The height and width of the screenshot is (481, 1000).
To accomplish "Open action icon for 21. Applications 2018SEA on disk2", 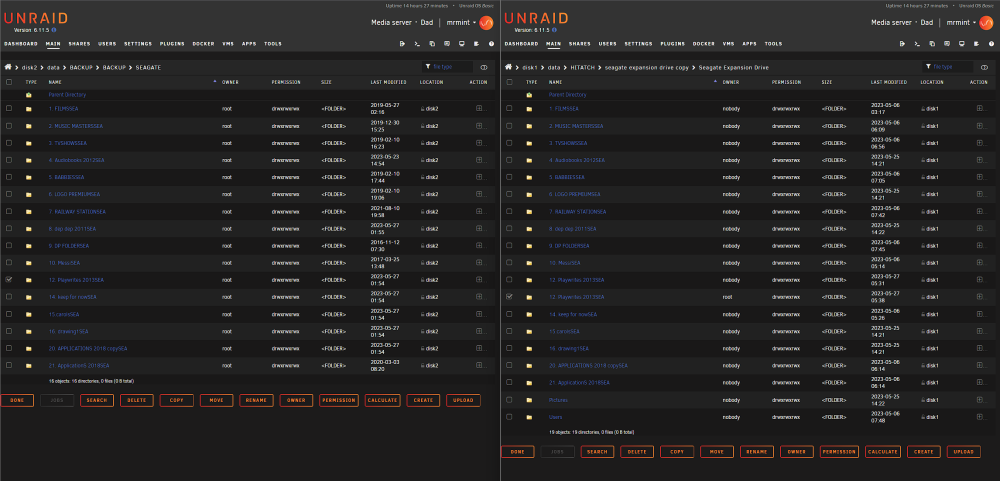I will (x=479, y=366).
